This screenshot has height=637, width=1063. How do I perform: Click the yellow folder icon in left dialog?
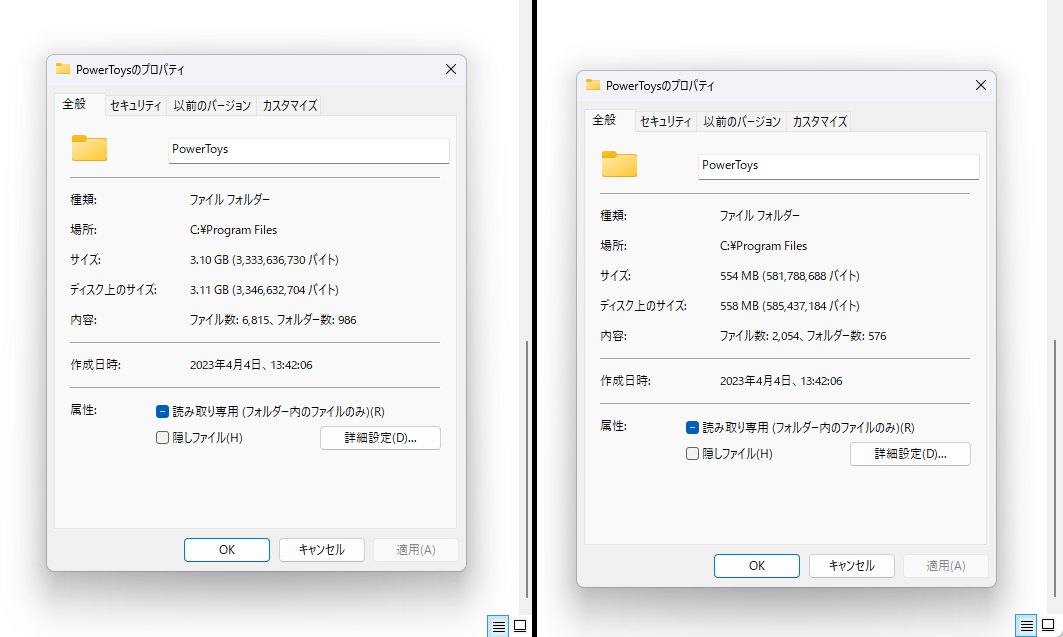[89, 148]
